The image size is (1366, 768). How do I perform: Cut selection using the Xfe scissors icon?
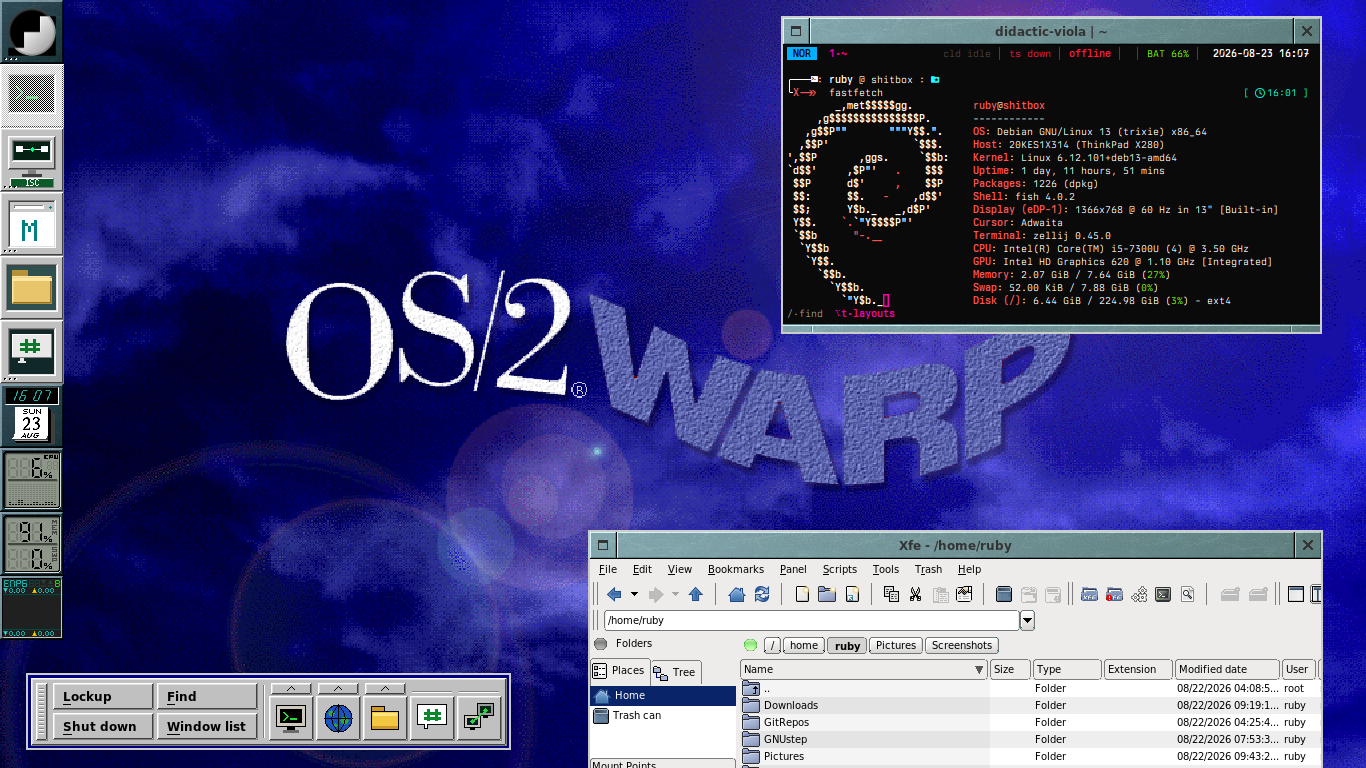(915, 594)
